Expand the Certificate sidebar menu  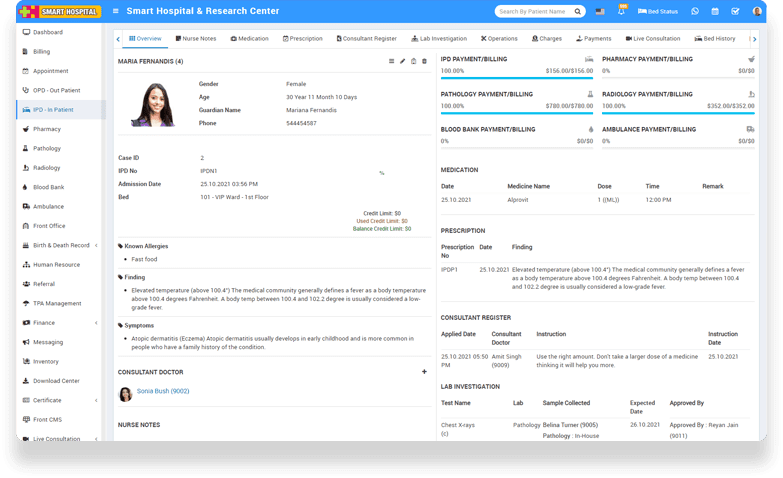coord(60,400)
